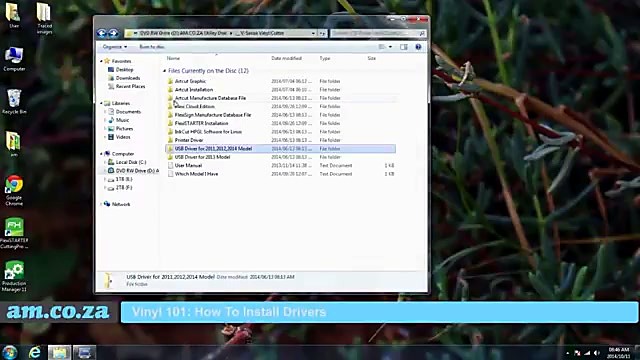640x360 pixels.
Task: Open the Organize menu
Action: 115,47
